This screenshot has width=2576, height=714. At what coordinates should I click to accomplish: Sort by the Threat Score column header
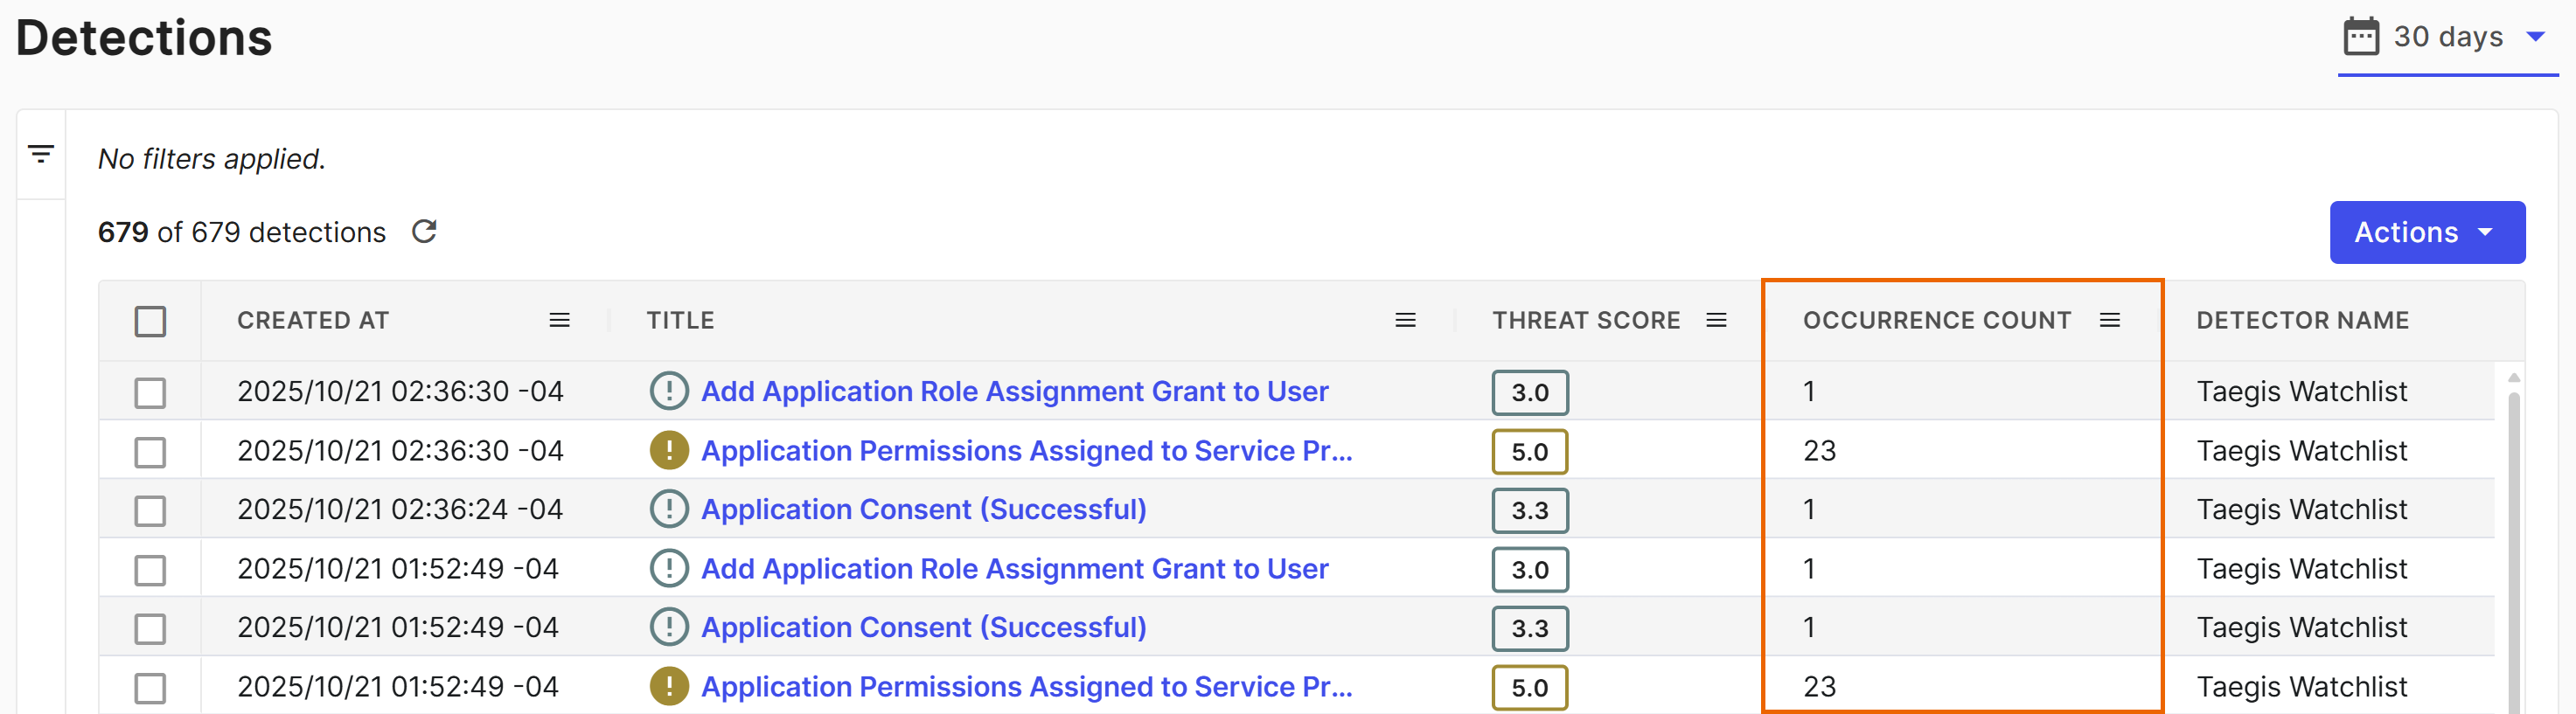[1586, 320]
